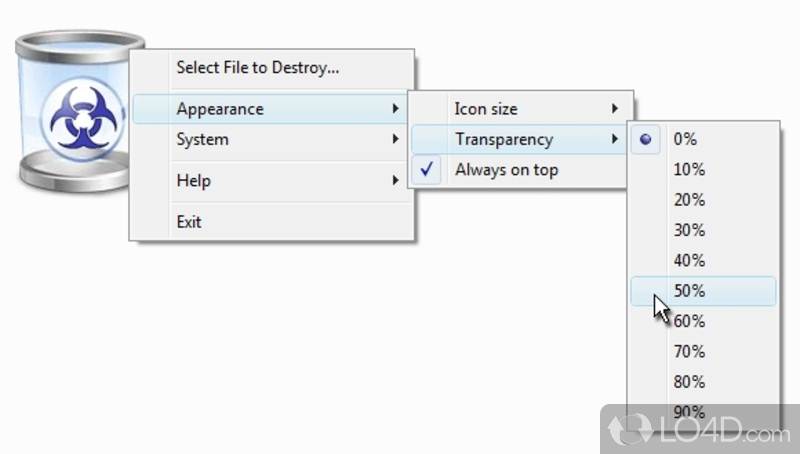Viewport: 800px width, 454px height.
Task: Choose the highlighted 50% transparency
Action: pyautogui.click(x=704, y=291)
